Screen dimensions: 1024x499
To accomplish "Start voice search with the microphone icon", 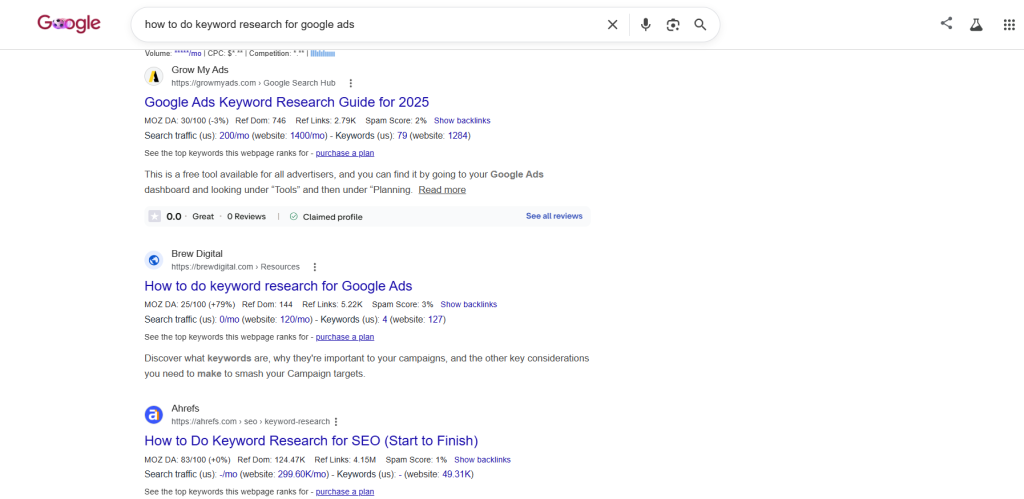I will (645, 25).
